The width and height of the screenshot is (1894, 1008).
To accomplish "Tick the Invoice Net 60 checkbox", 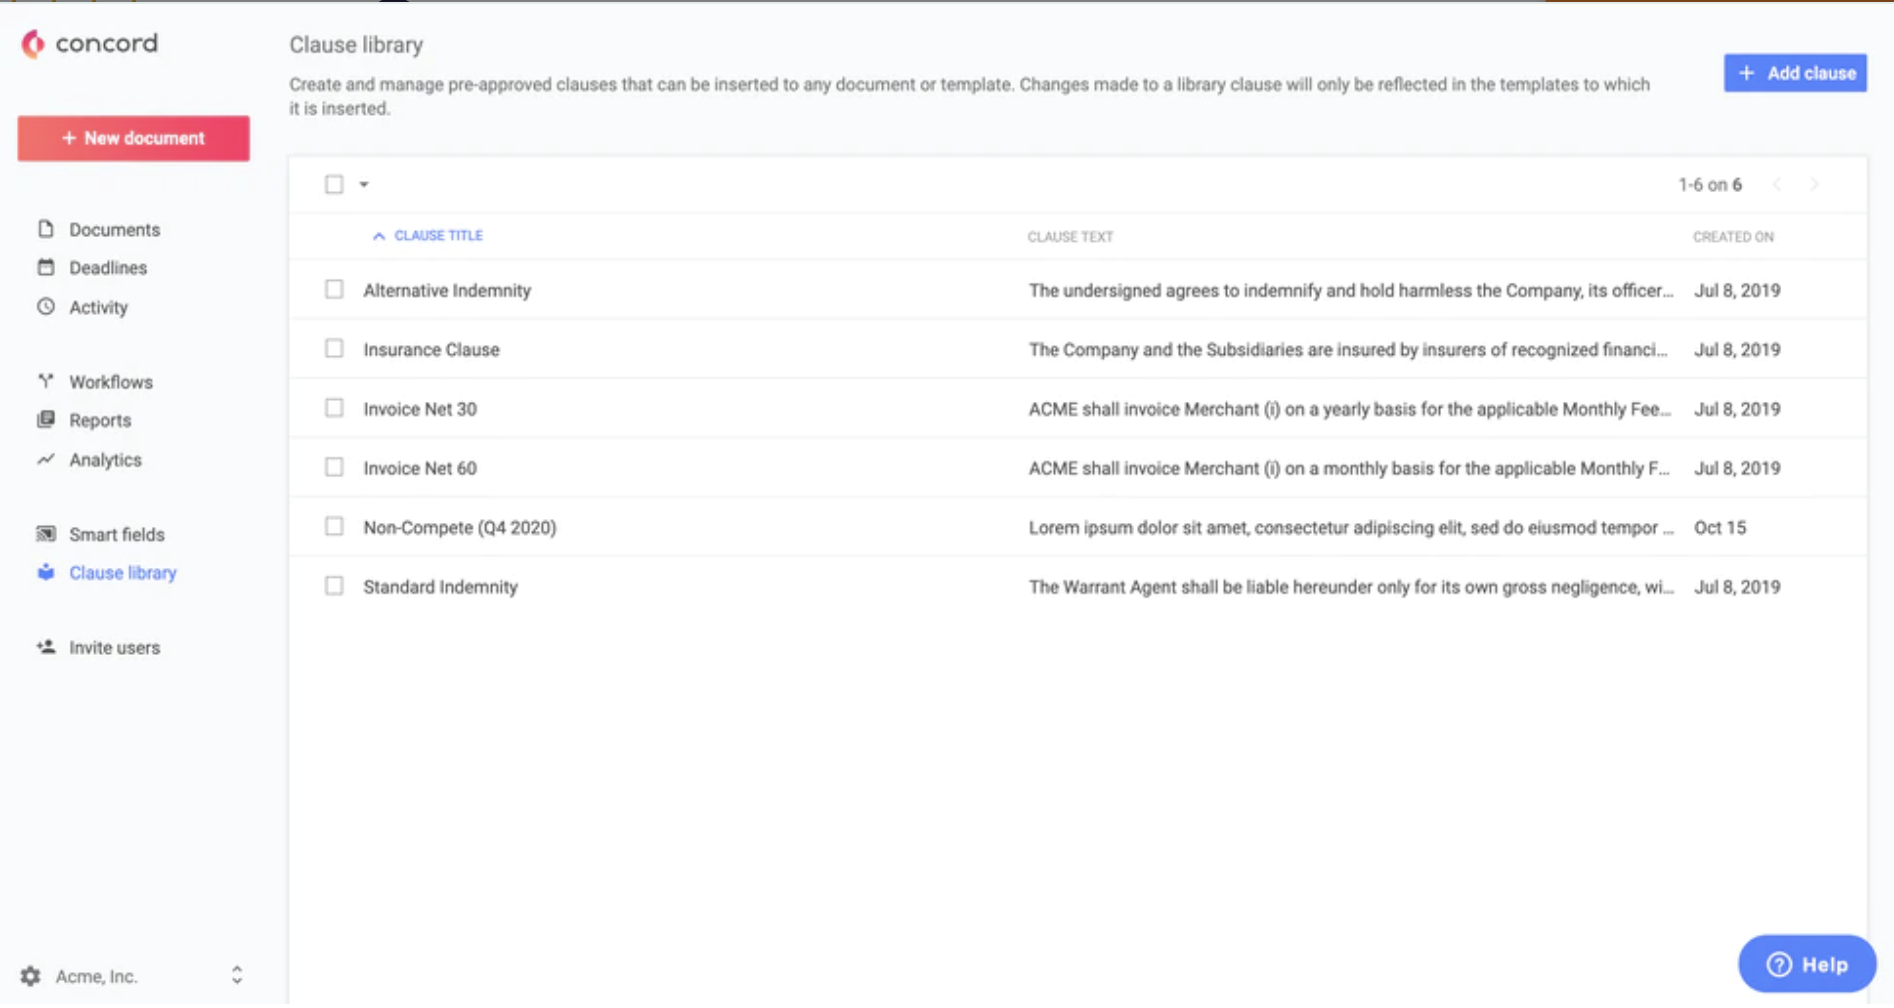I will click(334, 468).
